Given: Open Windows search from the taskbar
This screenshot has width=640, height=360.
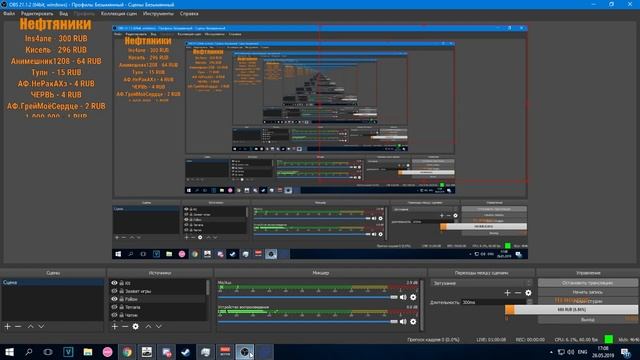Looking at the screenshot, I should coord(29,352).
